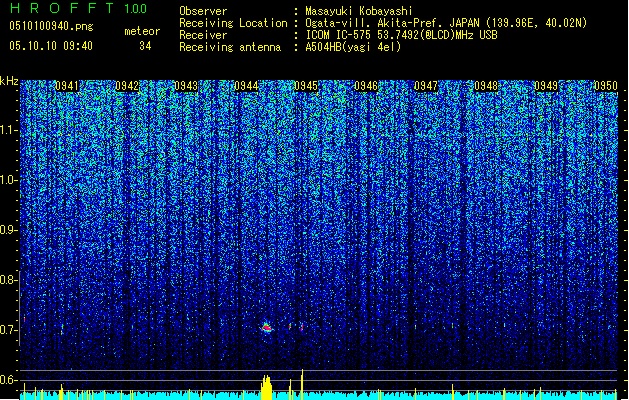629x400 pixels.
Task: Click the 0941 time marker
Action: click(67, 86)
